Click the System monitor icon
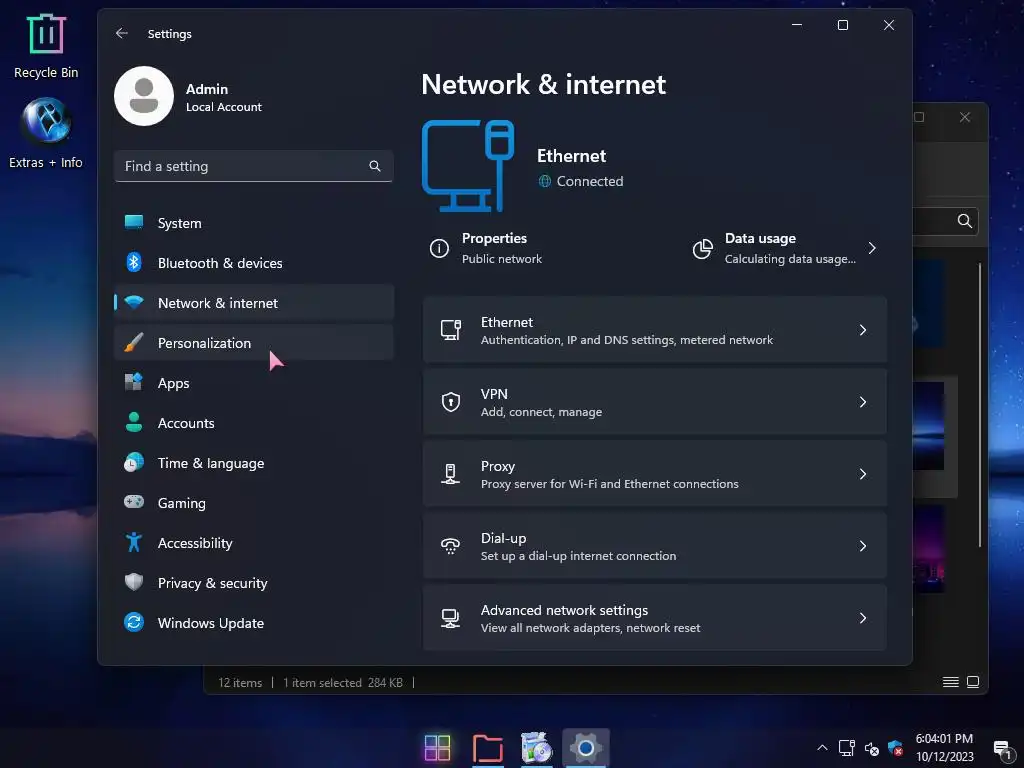Screen dimensions: 1024x768 click(134, 222)
